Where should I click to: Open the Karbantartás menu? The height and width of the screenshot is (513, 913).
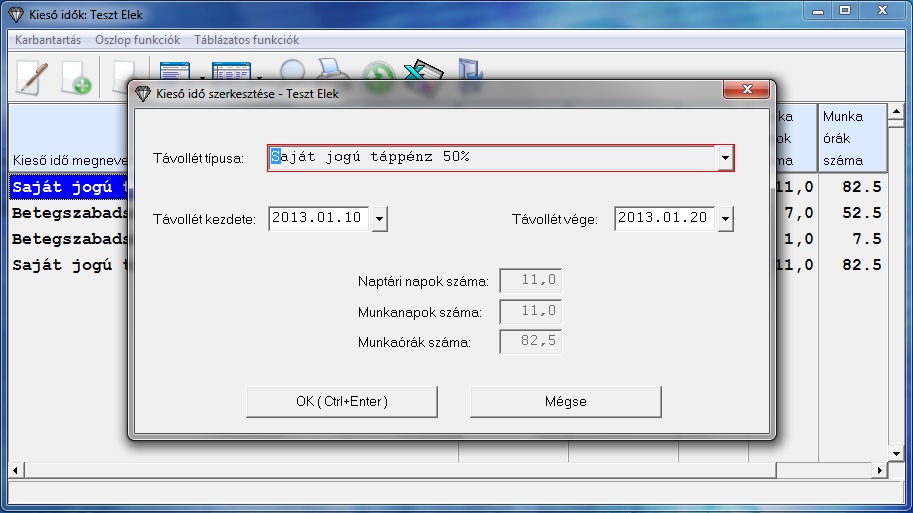(x=48, y=40)
